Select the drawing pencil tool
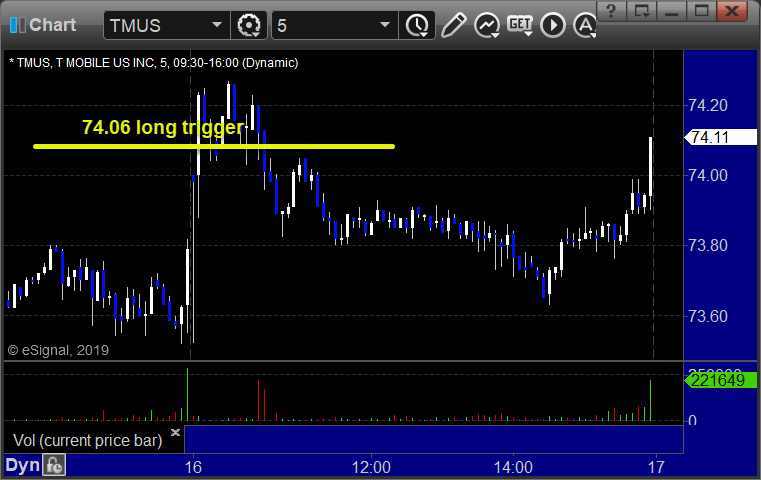The height and width of the screenshot is (480, 761). [x=453, y=25]
